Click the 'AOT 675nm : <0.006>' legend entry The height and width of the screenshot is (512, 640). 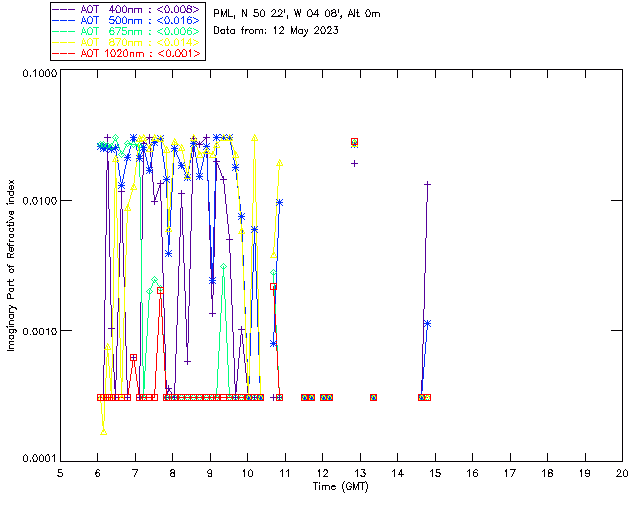click(x=140, y=31)
